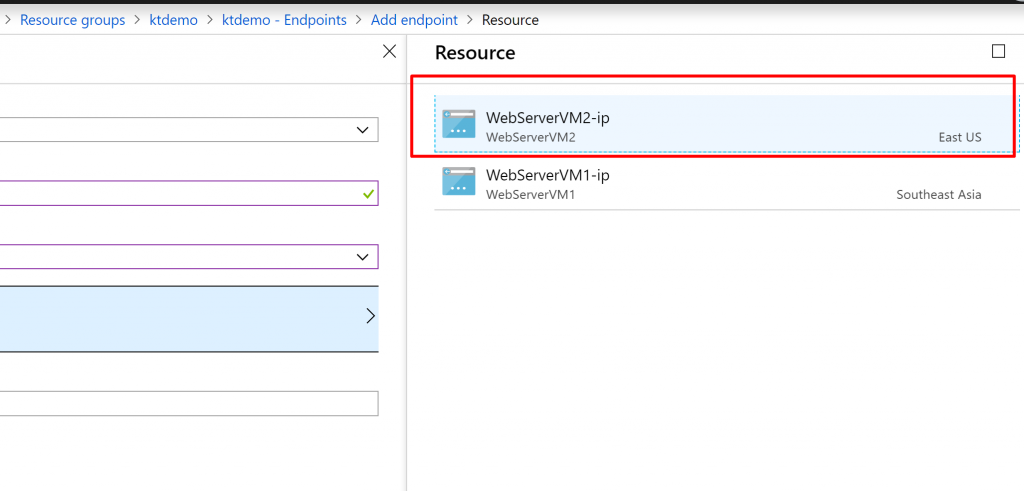The height and width of the screenshot is (491, 1024).
Task: Close the Add endpoint blade with X
Action: (389, 52)
